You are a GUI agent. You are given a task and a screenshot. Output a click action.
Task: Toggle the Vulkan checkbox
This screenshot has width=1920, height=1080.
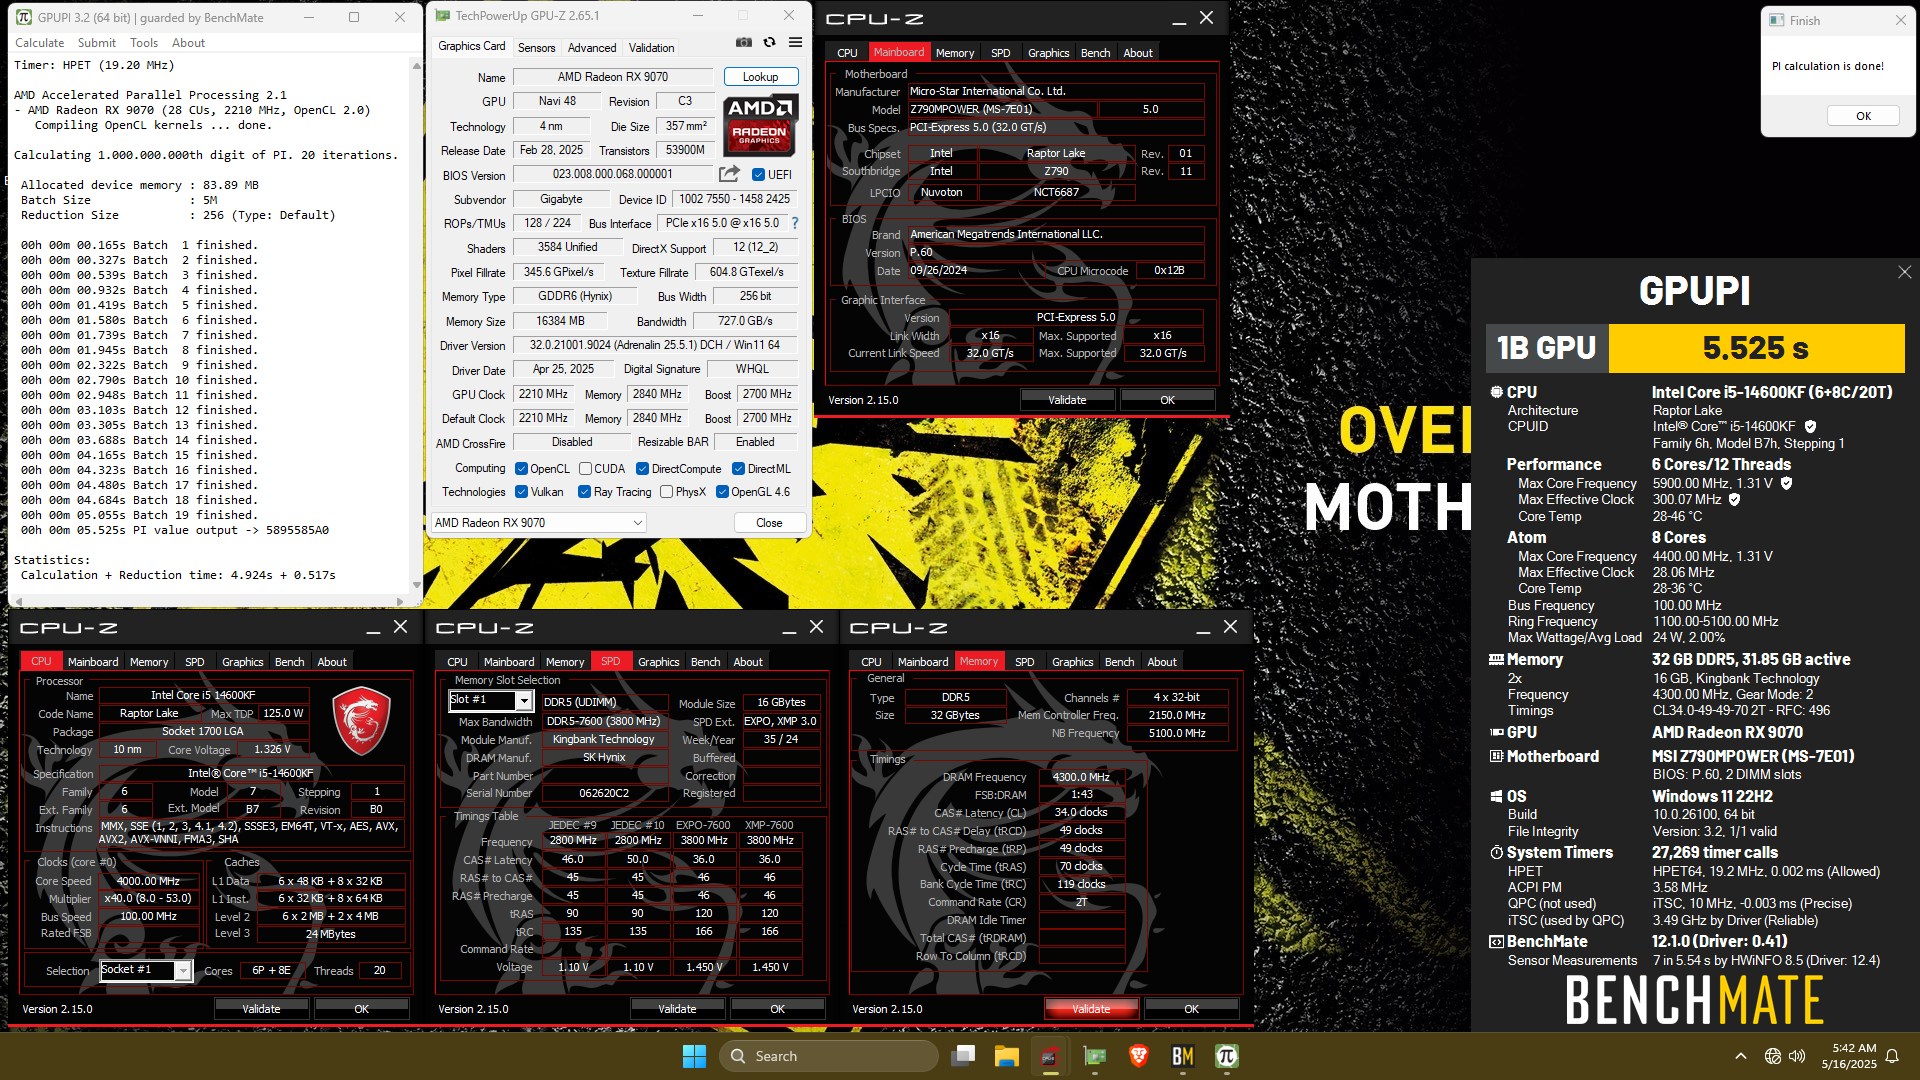[x=521, y=492]
